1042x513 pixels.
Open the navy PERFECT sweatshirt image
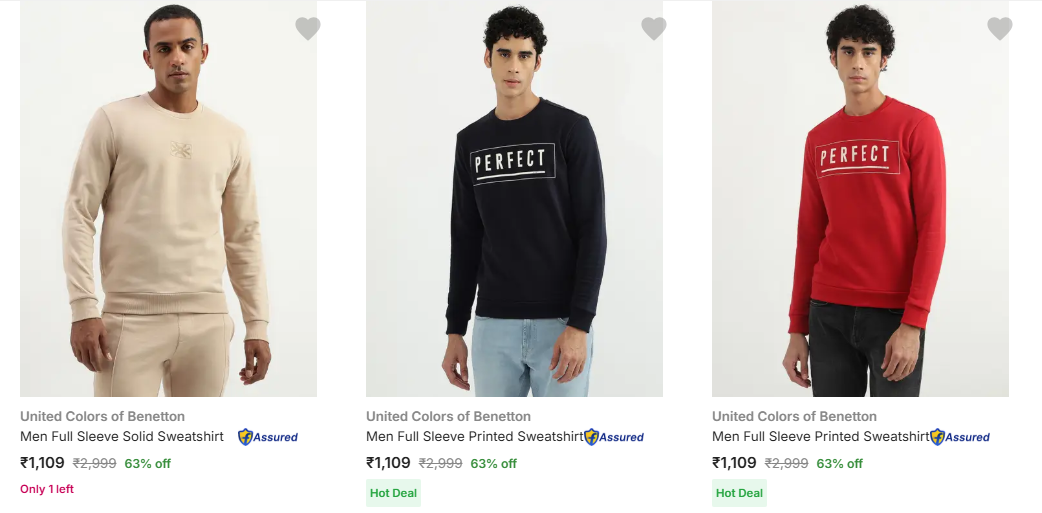(x=514, y=200)
